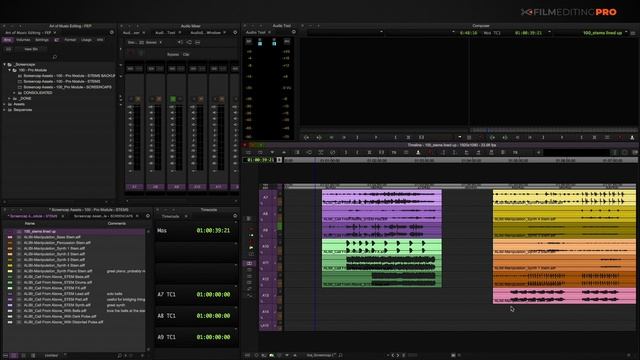The image size is (640, 360).
Task: Open the STEMS bin fast menu icon
Action: (148, 216)
